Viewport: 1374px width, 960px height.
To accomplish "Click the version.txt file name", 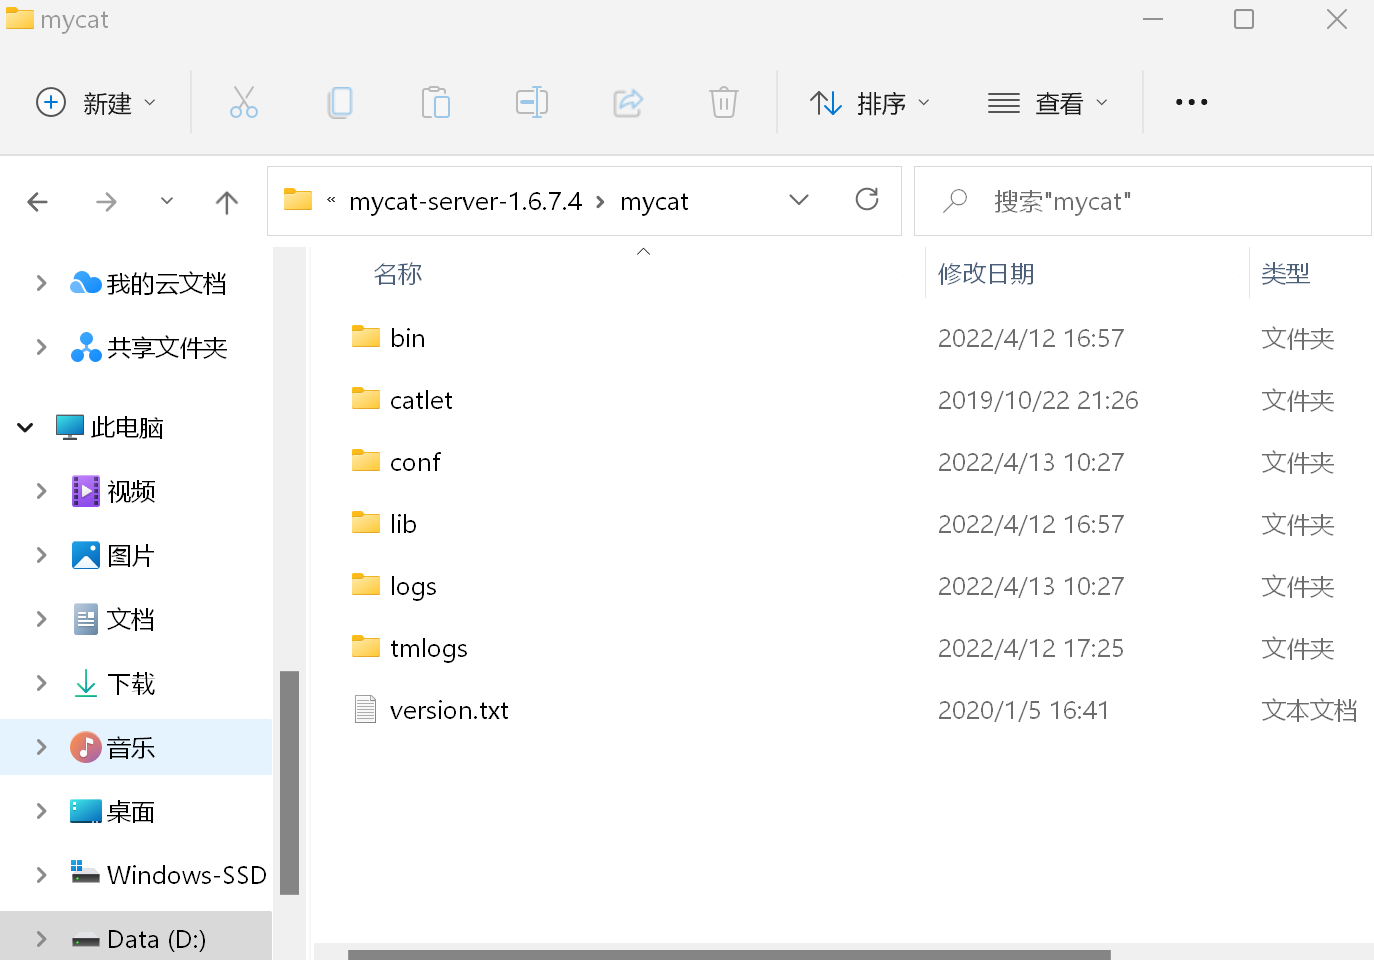I will tap(449, 710).
